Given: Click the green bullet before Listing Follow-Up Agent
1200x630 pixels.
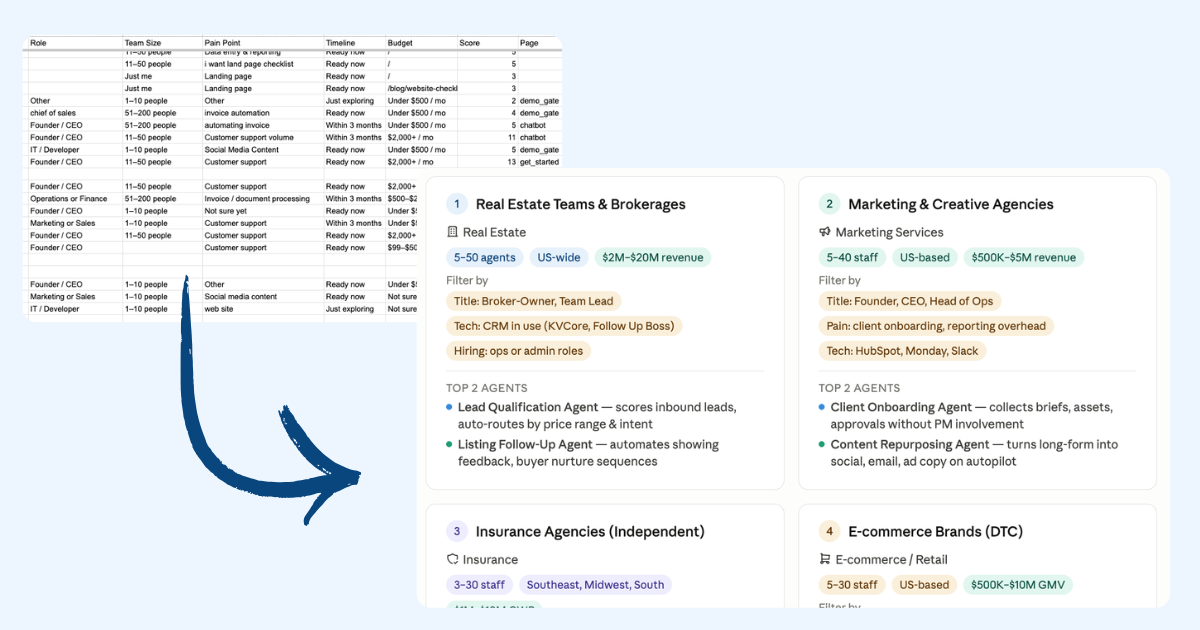Looking at the screenshot, I should pyautogui.click(x=450, y=444).
